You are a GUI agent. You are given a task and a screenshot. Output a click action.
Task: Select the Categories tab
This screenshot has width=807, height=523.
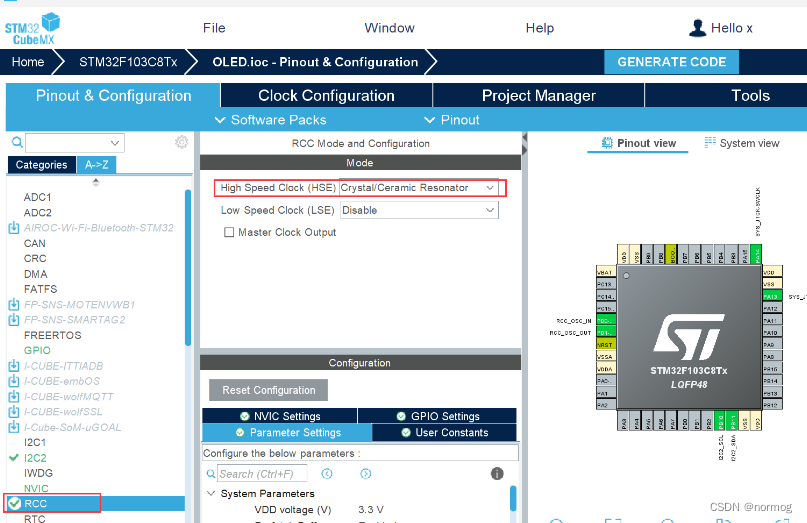tap(42, 165)
